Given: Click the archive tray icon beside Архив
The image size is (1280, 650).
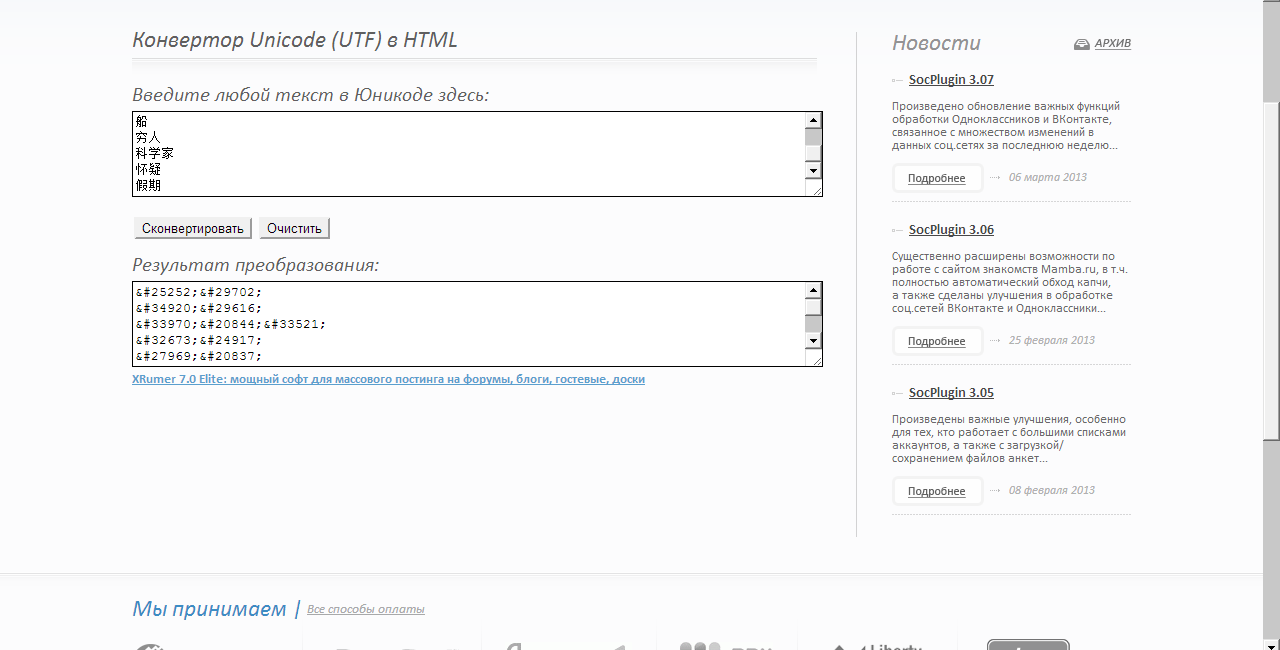Looking at the screenshot, I should (x=1081, y=44).
